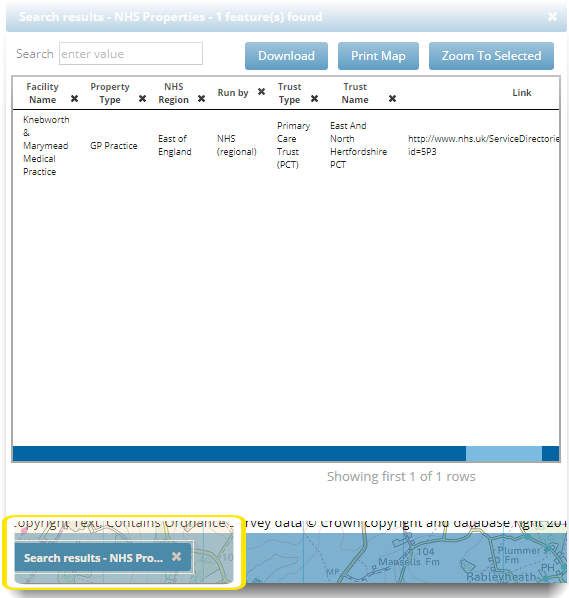Viewport: 569px width, 598px height.
Task: Click Zoom To Selected button
Action: pyautogui.click(x=491, y=56)
